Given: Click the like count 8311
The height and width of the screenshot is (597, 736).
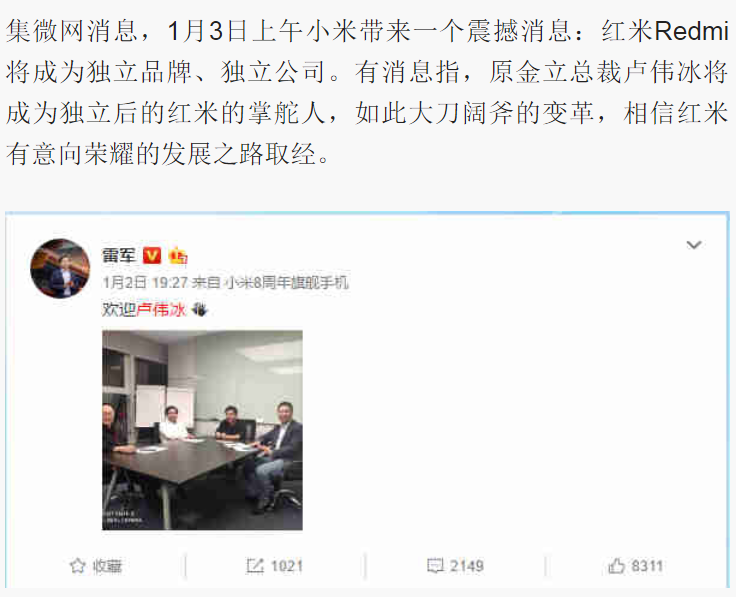Looking at the screenshot, I should click(647, 566).
